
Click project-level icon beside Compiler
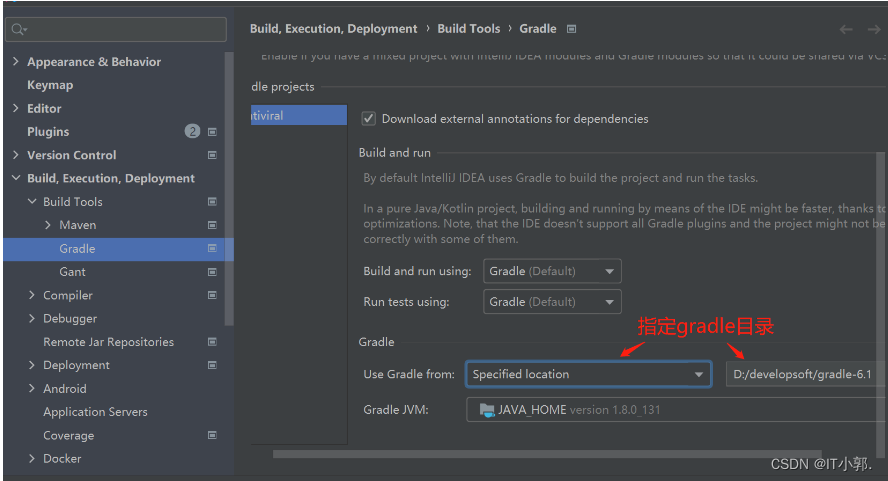point(212,295)
